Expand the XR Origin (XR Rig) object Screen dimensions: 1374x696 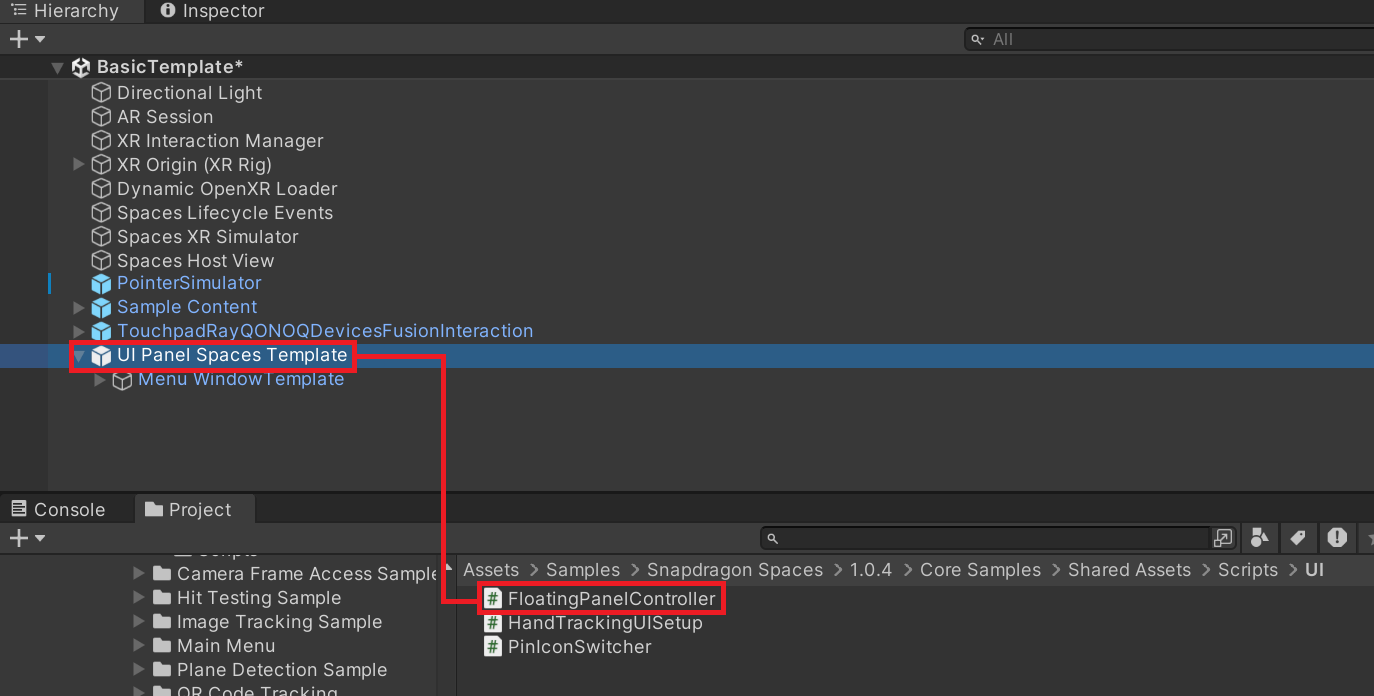point(79,165)
